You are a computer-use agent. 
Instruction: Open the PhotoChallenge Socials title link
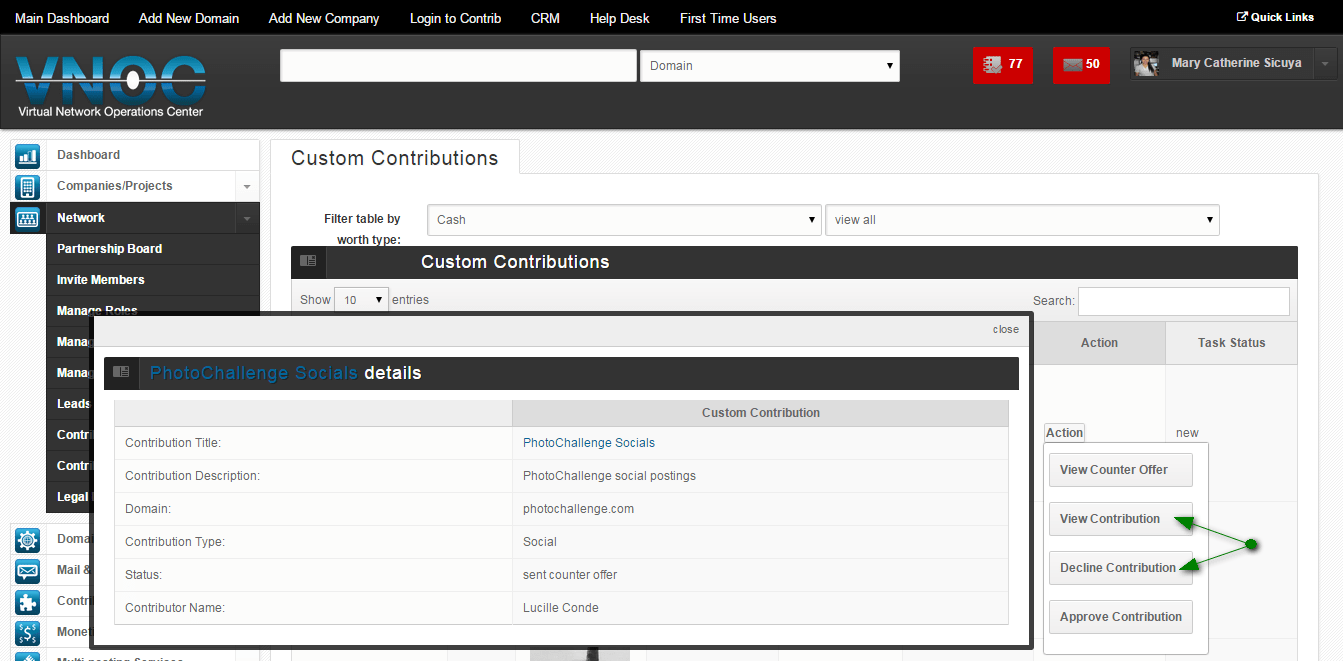(254, 373)
